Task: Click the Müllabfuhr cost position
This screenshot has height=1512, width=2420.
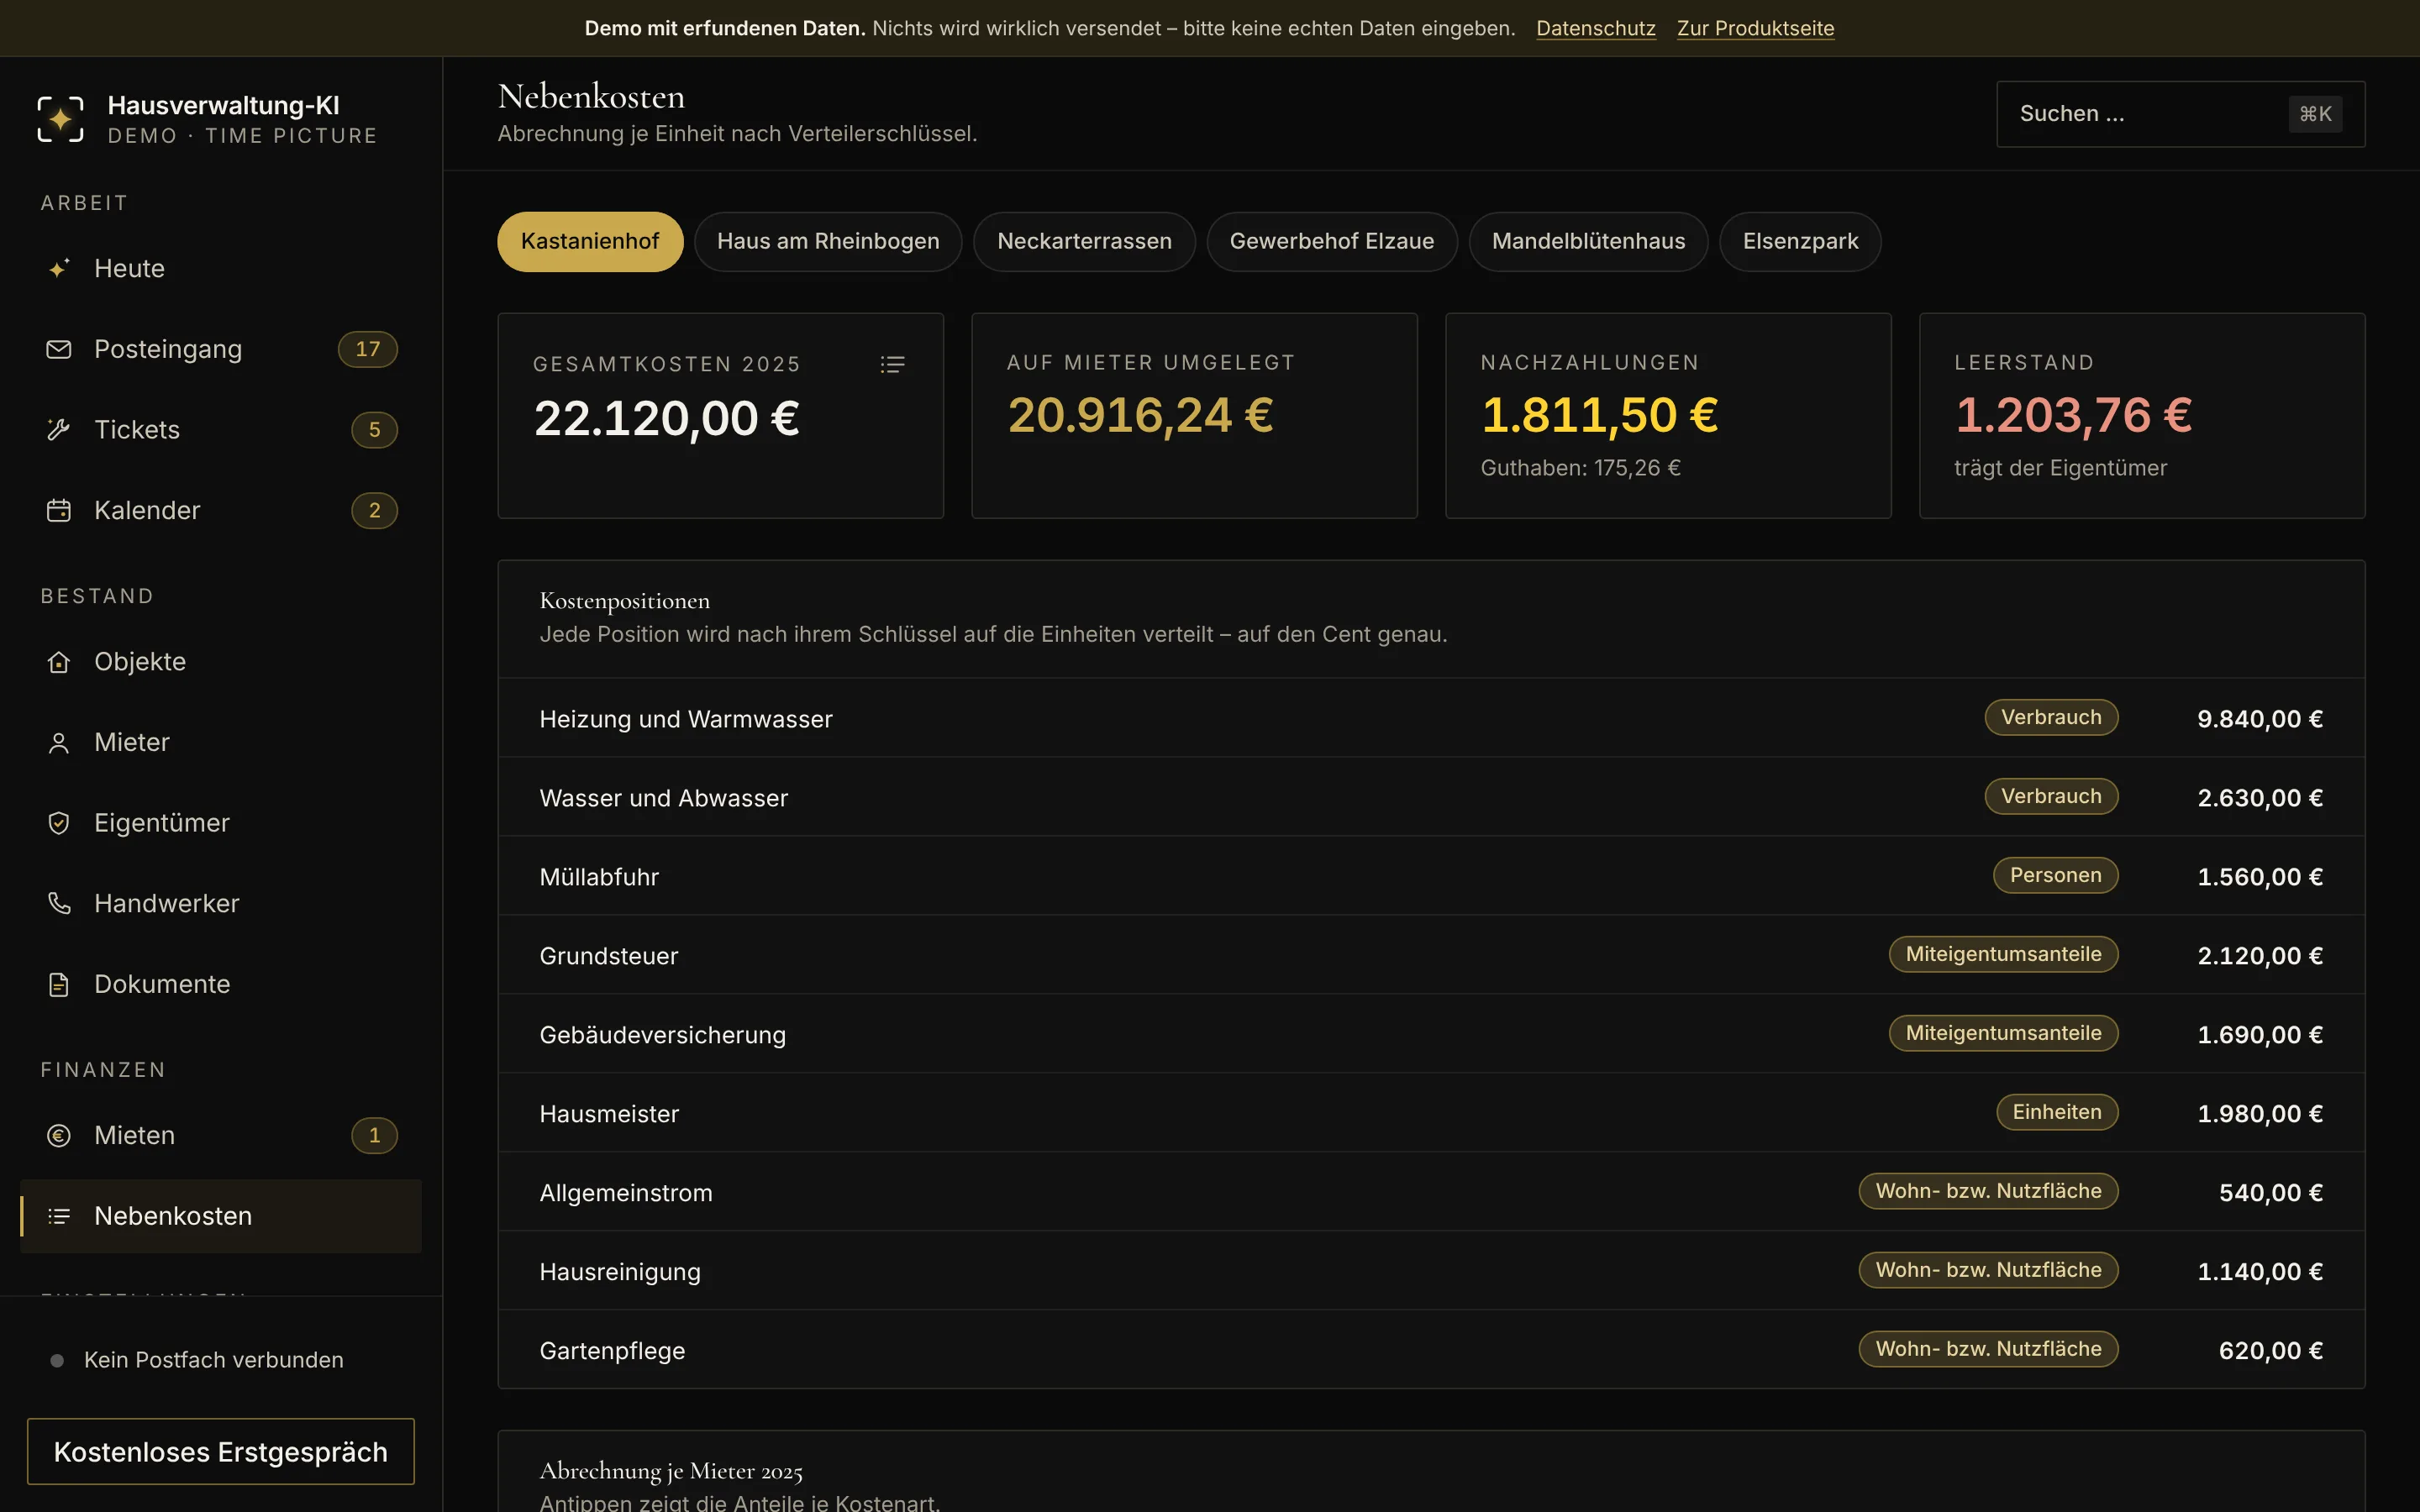Action: coord(1431,876)
